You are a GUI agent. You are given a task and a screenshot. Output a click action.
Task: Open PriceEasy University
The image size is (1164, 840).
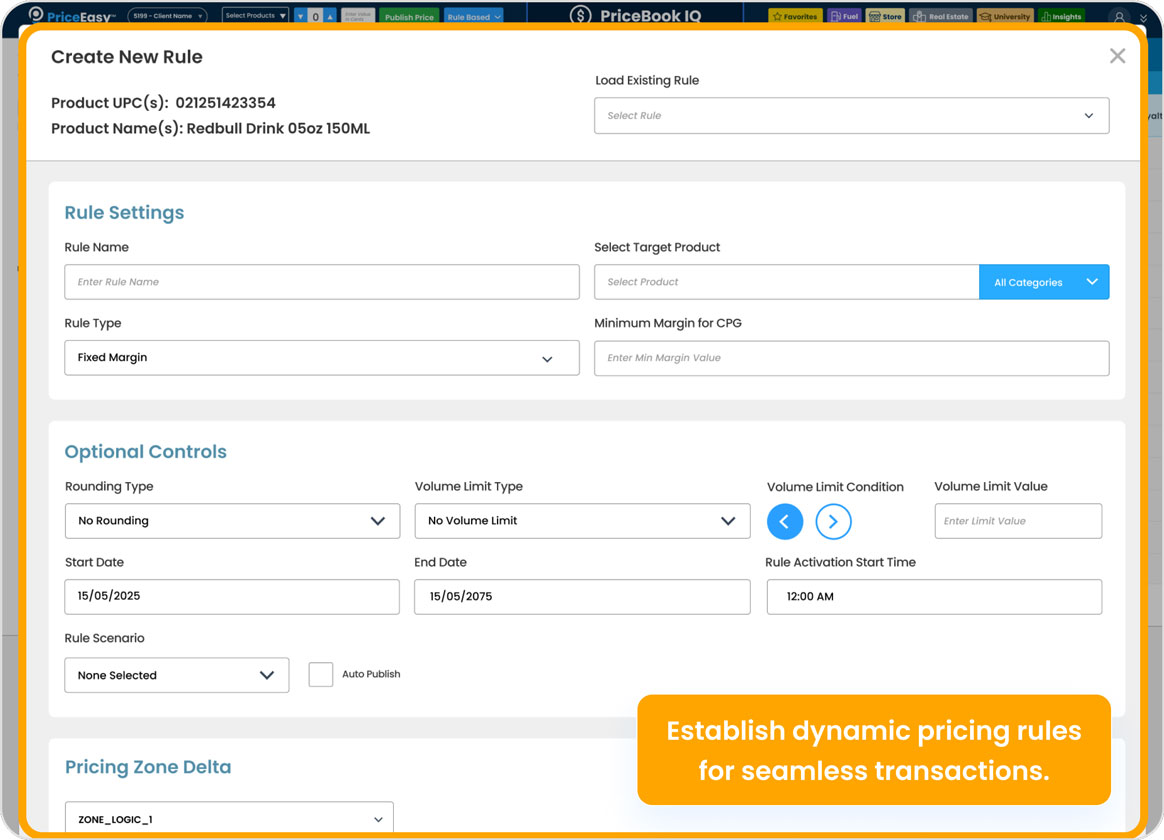click(1003, 15)
